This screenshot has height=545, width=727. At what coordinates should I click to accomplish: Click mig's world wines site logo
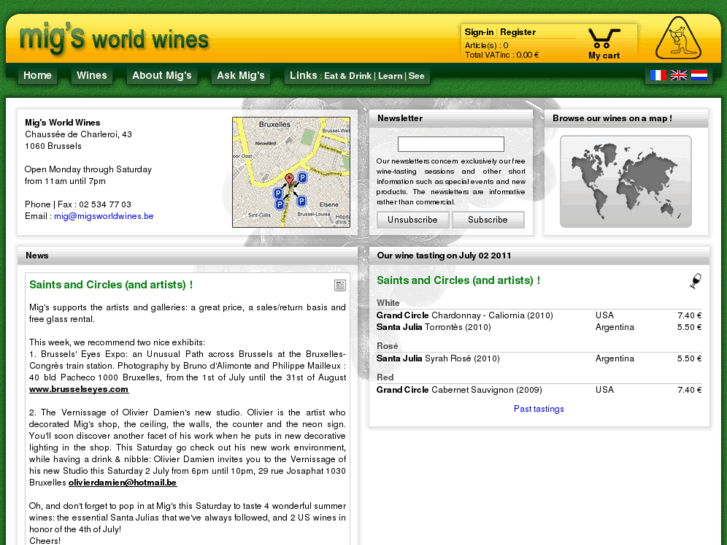point(114,38)
